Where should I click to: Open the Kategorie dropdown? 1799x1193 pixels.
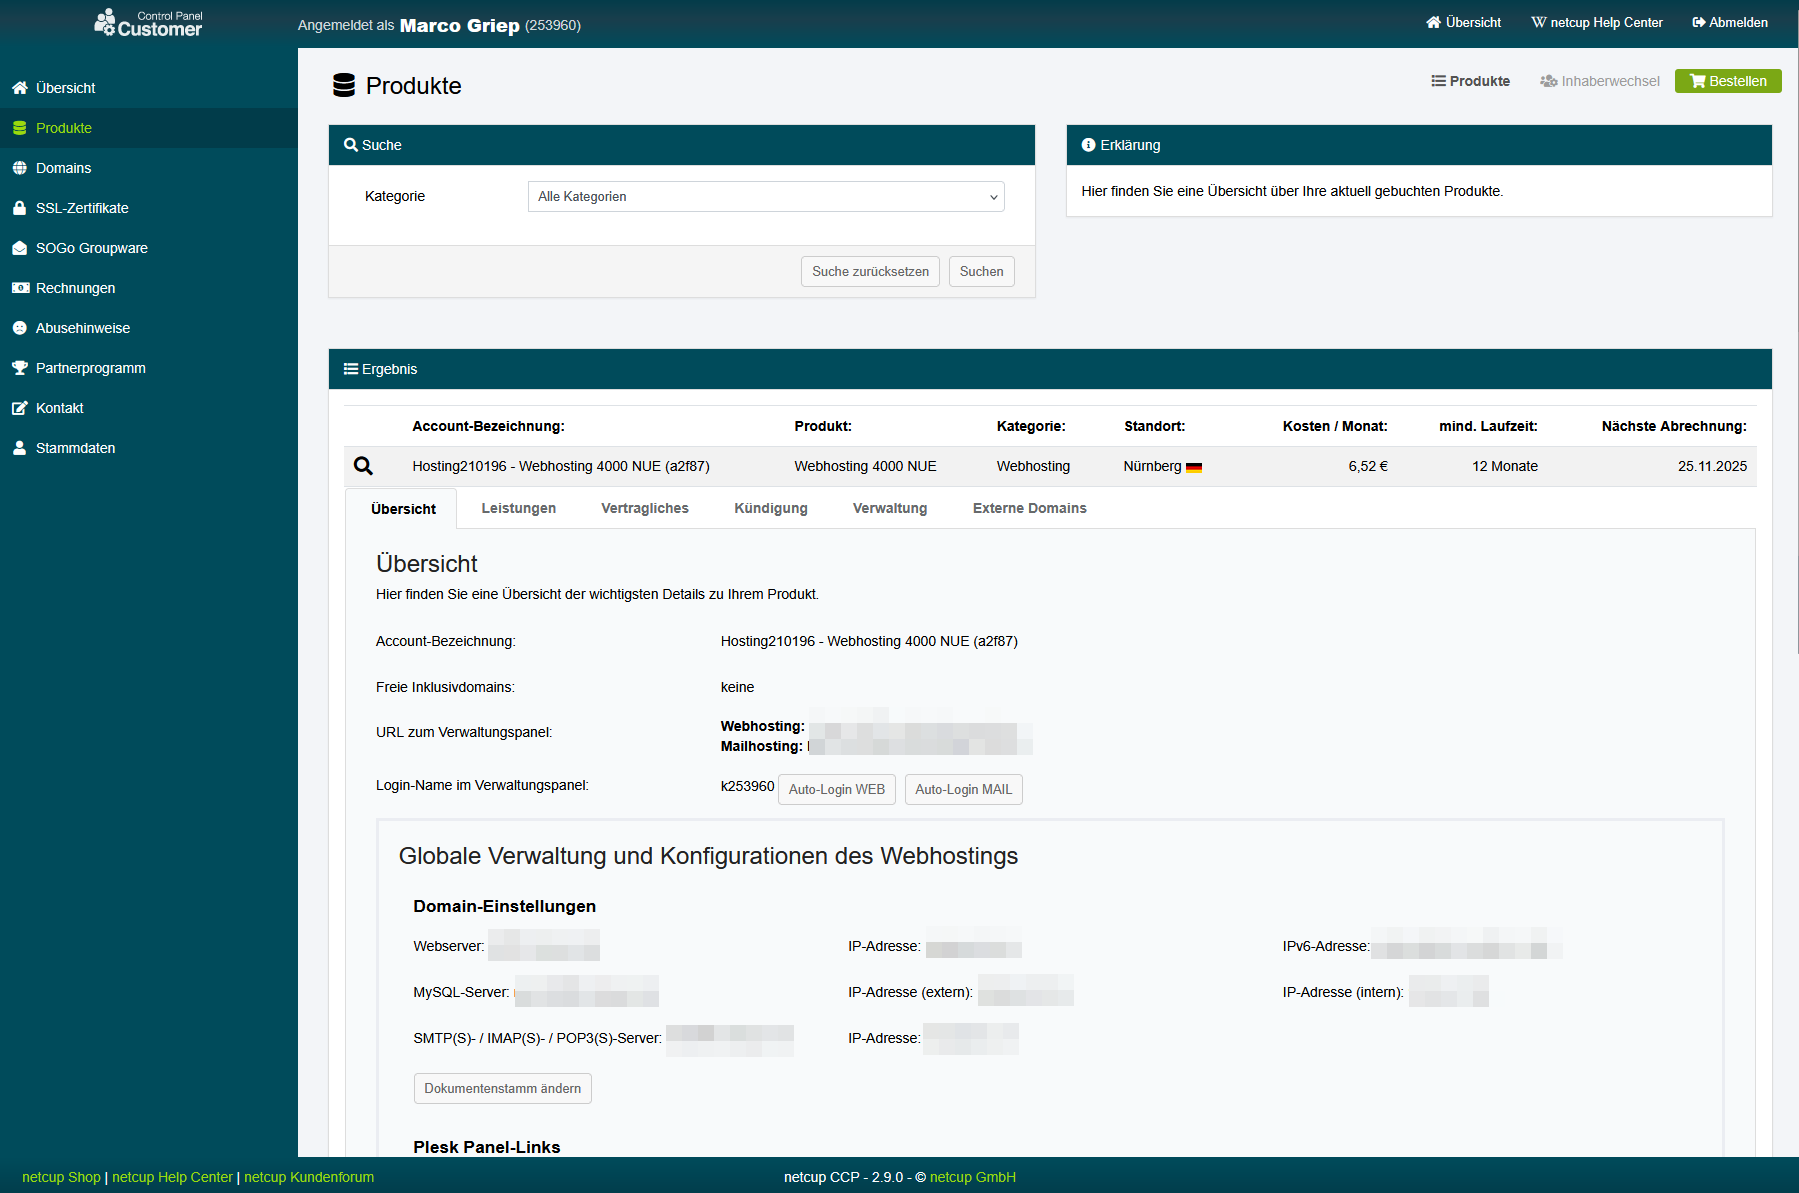pos(766,197)
